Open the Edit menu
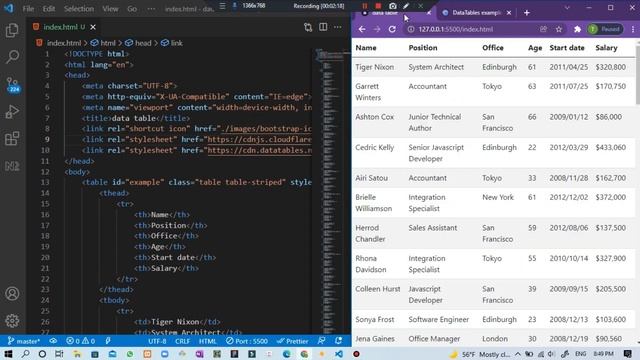This screenshot has width=640, height=360. click(49, 9)
